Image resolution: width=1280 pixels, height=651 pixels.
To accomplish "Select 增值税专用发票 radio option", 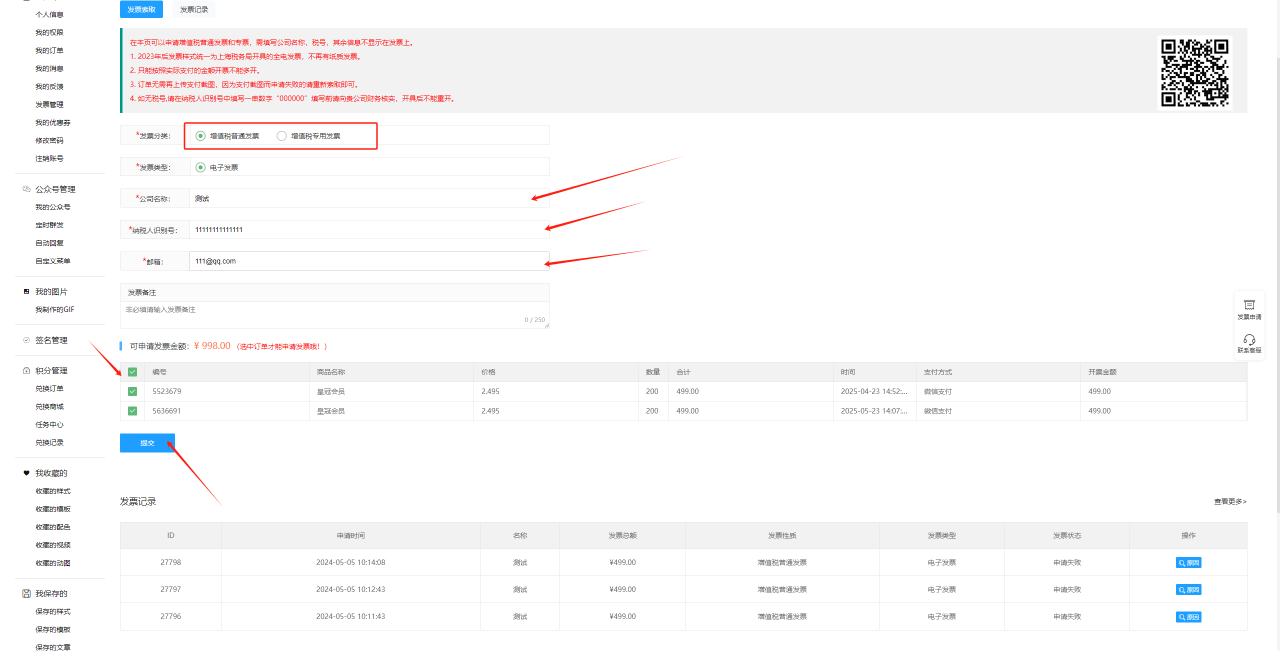I will [282, 136].
